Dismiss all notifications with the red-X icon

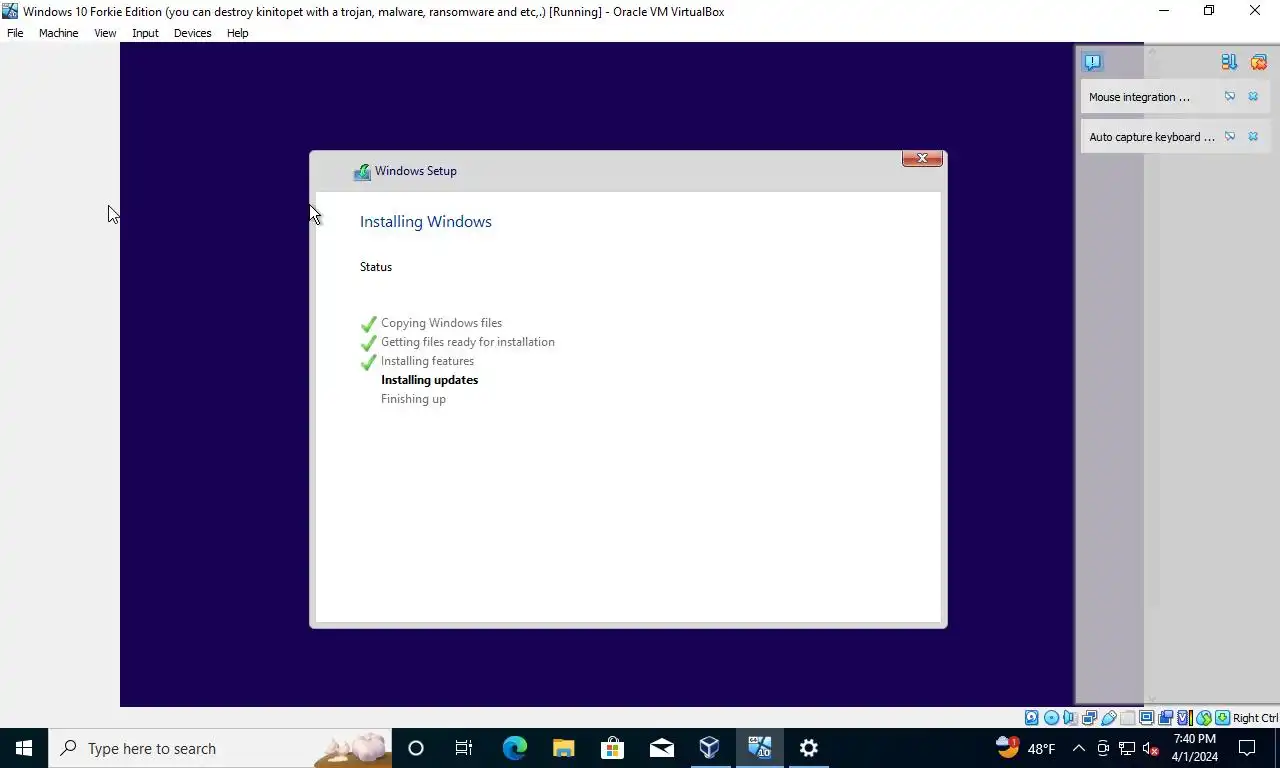1258,62
